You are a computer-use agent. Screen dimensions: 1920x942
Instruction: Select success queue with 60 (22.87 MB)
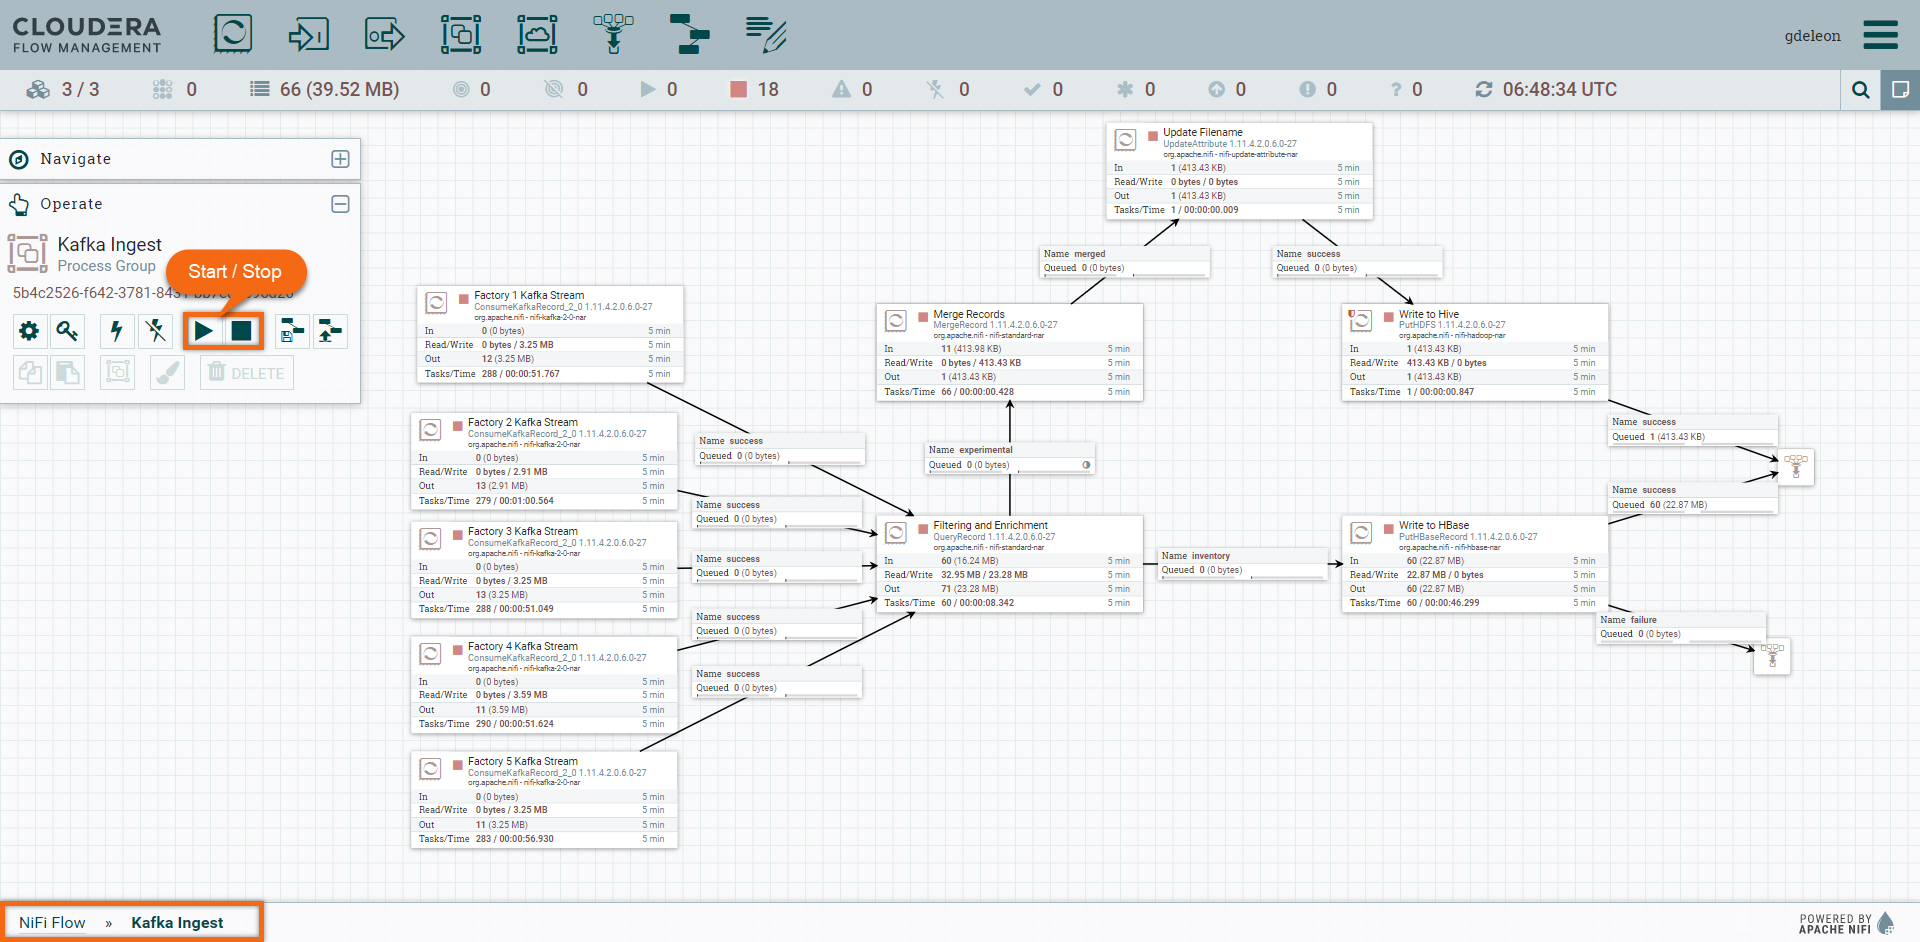[x=1693, y=498]
